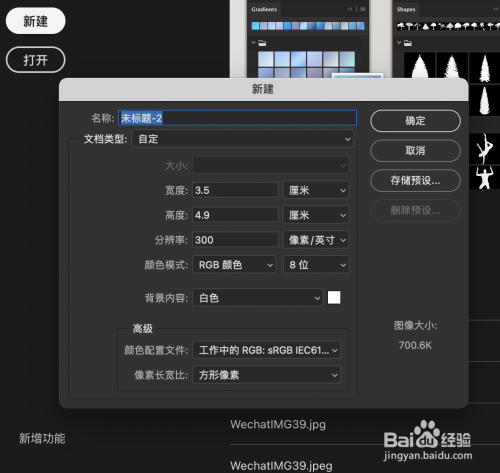Select the first large gradient thumbnail in folder
This screenshot has height=473, width=500.
266,59
